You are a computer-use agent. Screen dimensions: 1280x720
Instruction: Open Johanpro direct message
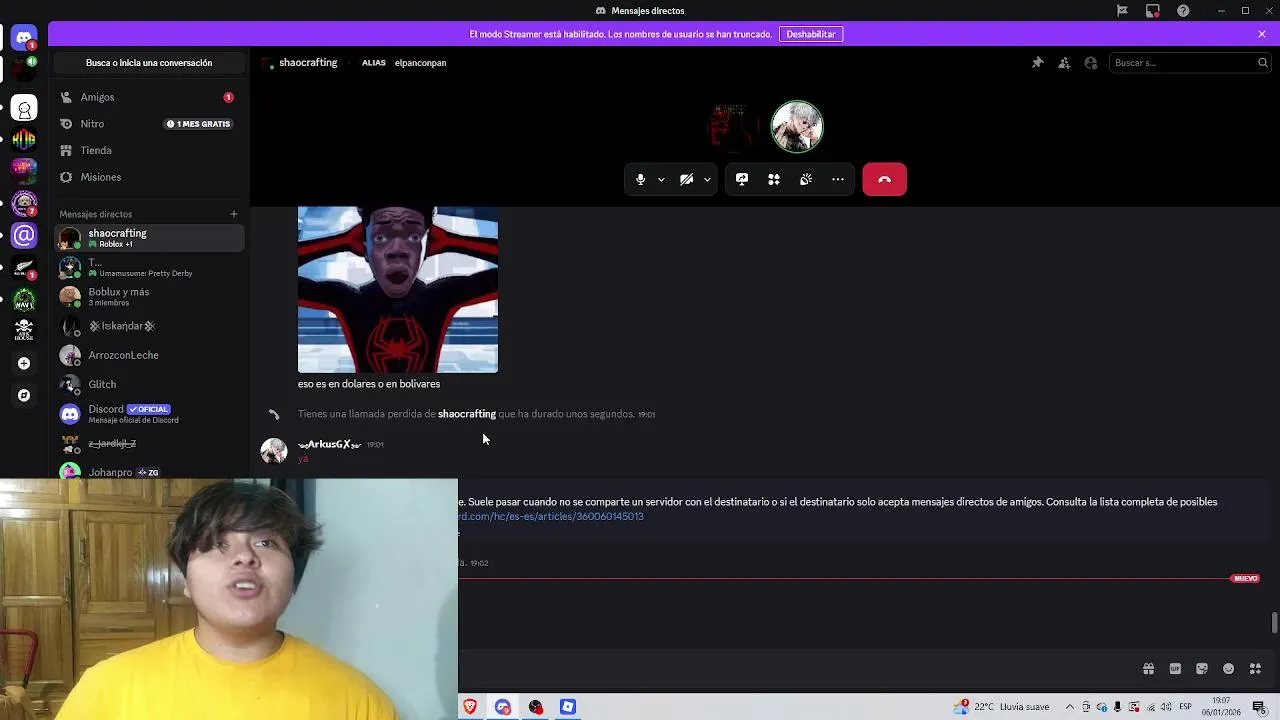tap(148, 472)
